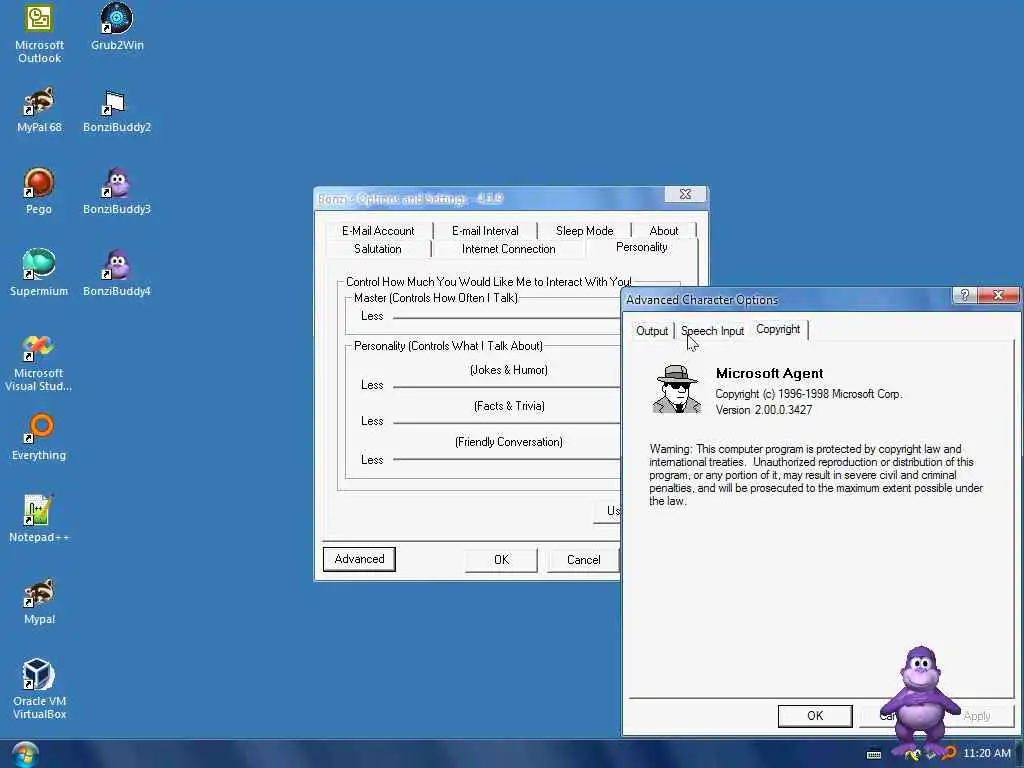Image resolution: width=1024 pixels, height=768 pixels.
Task: Switch to the E-Mail Account tab
Action: coord(378,231)
